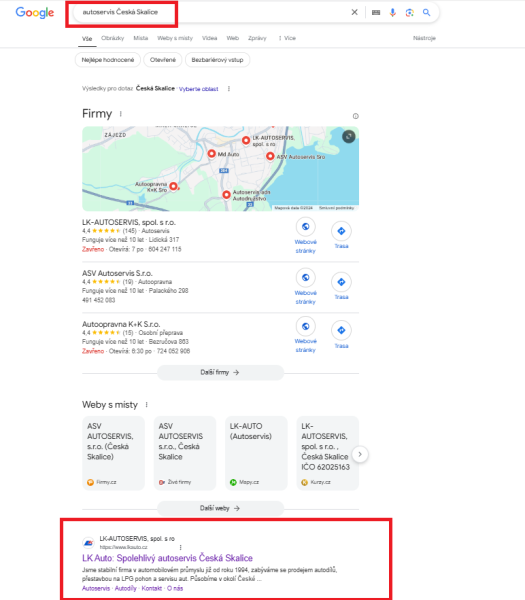This screenshot has height=600, width=525.
Task: Click the Vyberte oblast link
Action: (199, 89)
